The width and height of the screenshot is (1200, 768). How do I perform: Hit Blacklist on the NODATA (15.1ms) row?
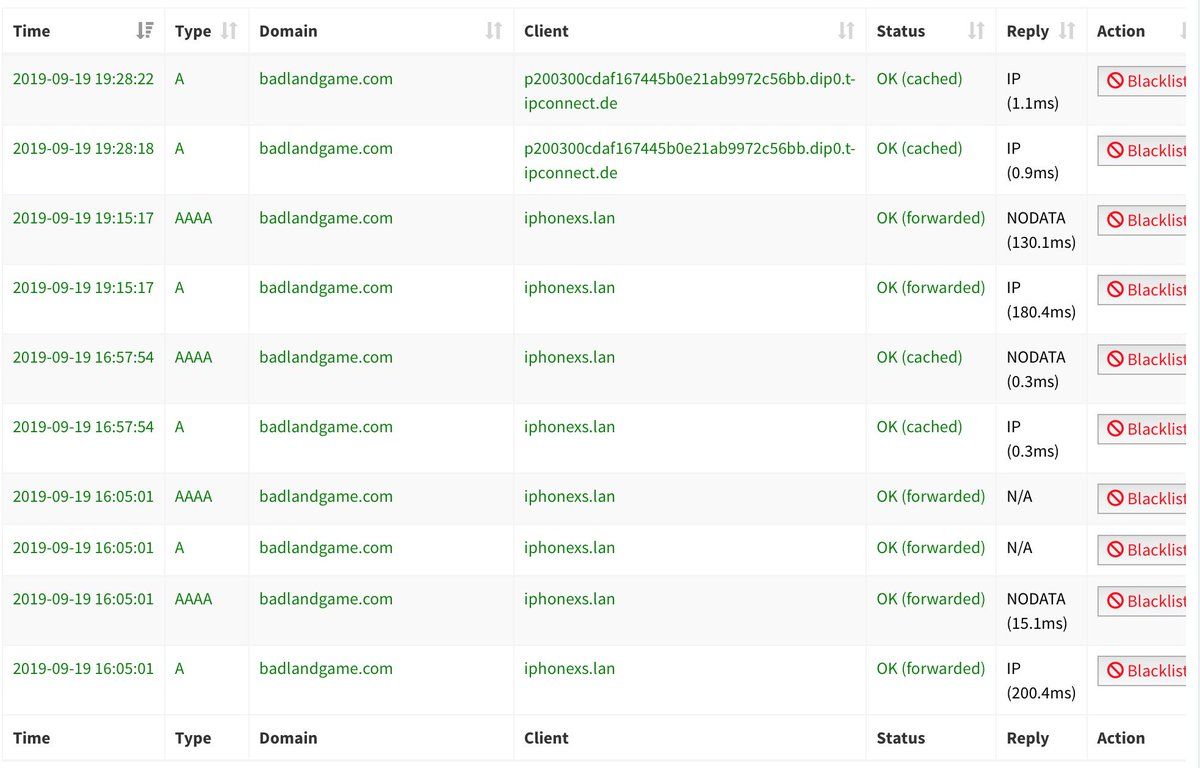(x=1145, y=601)
